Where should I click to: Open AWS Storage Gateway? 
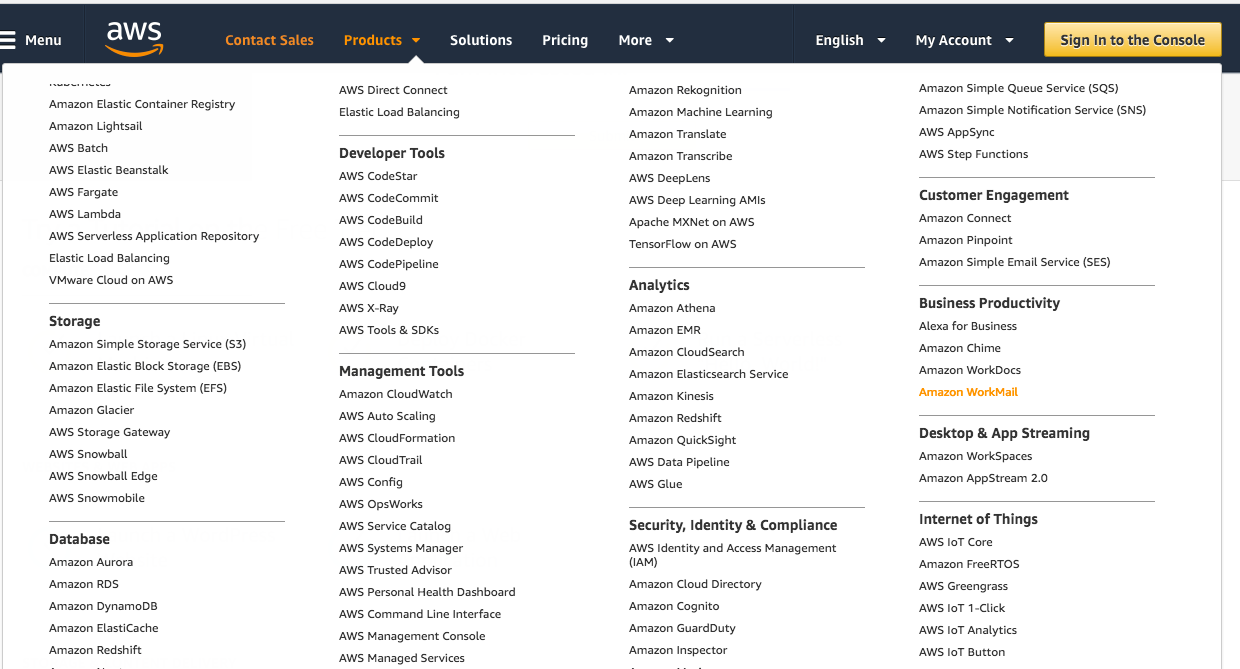[x=110, y=432]
